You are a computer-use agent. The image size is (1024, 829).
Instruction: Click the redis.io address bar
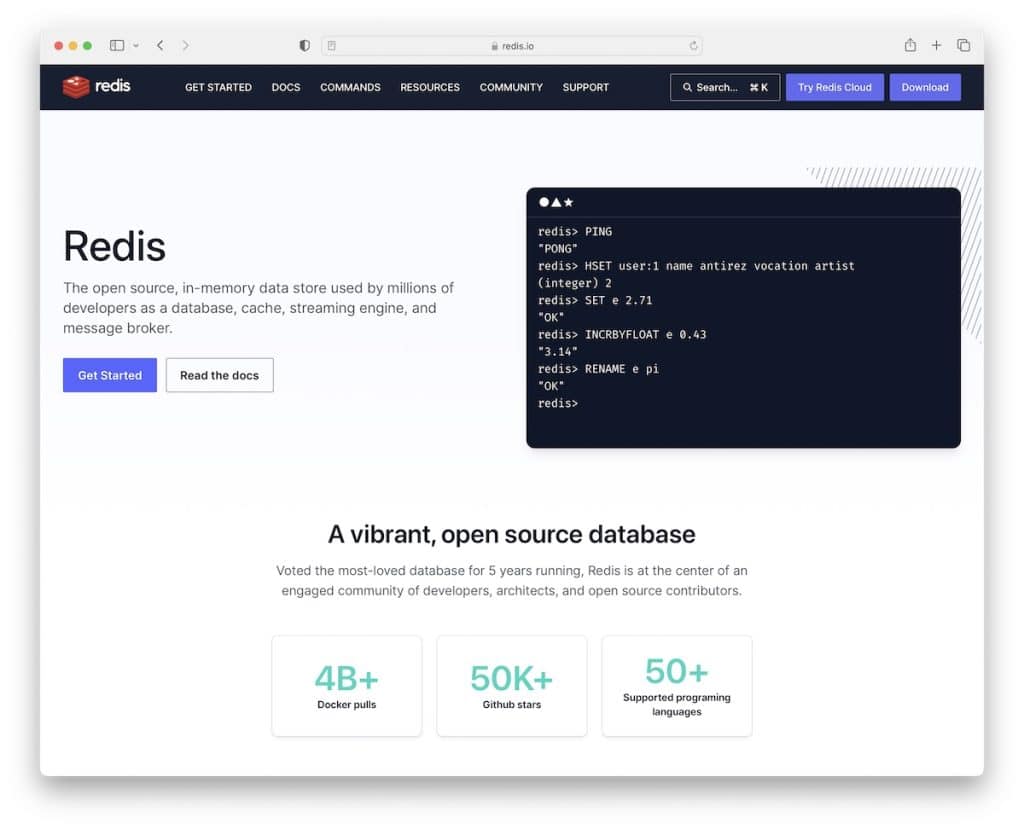pyautogui.click(x=512, y=46)
